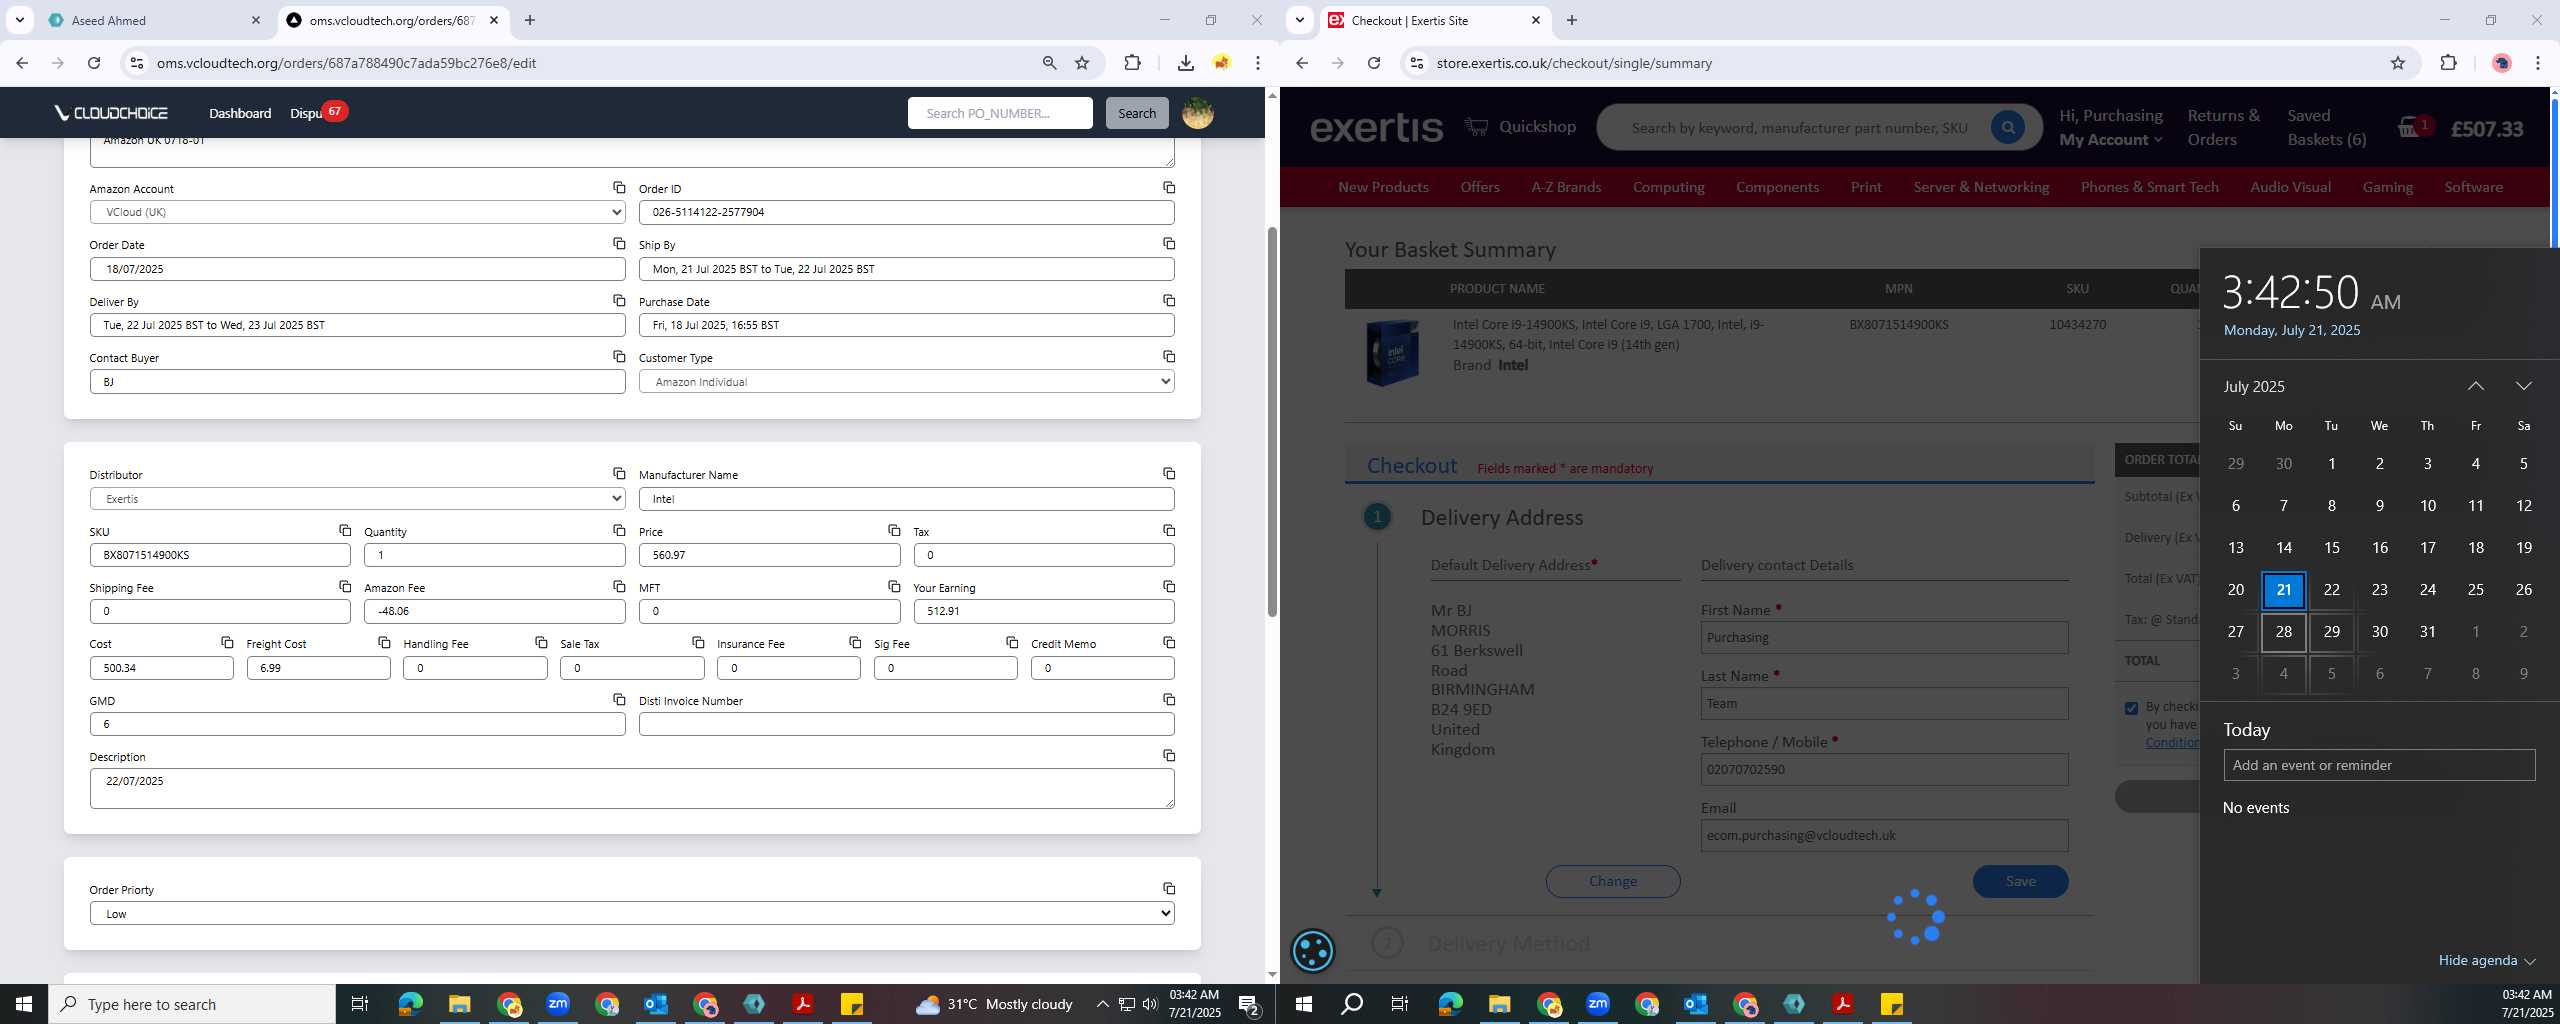
Task: Expand the My Account menu on Exertis
Action: pyautogui.click(x=2110, y=140)
